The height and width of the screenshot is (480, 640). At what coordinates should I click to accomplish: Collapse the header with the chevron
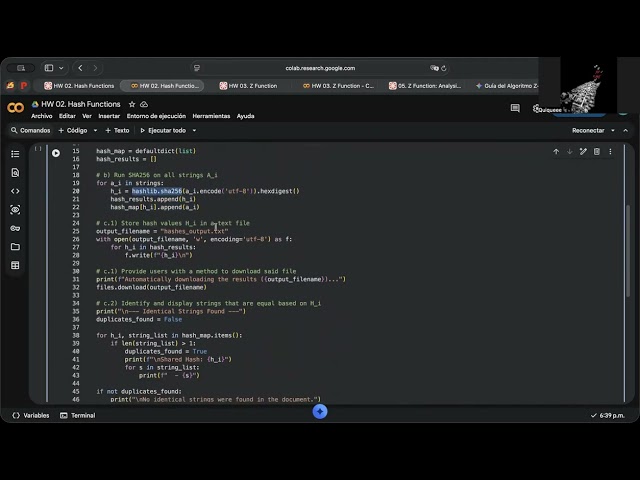(x=626, y=131)
